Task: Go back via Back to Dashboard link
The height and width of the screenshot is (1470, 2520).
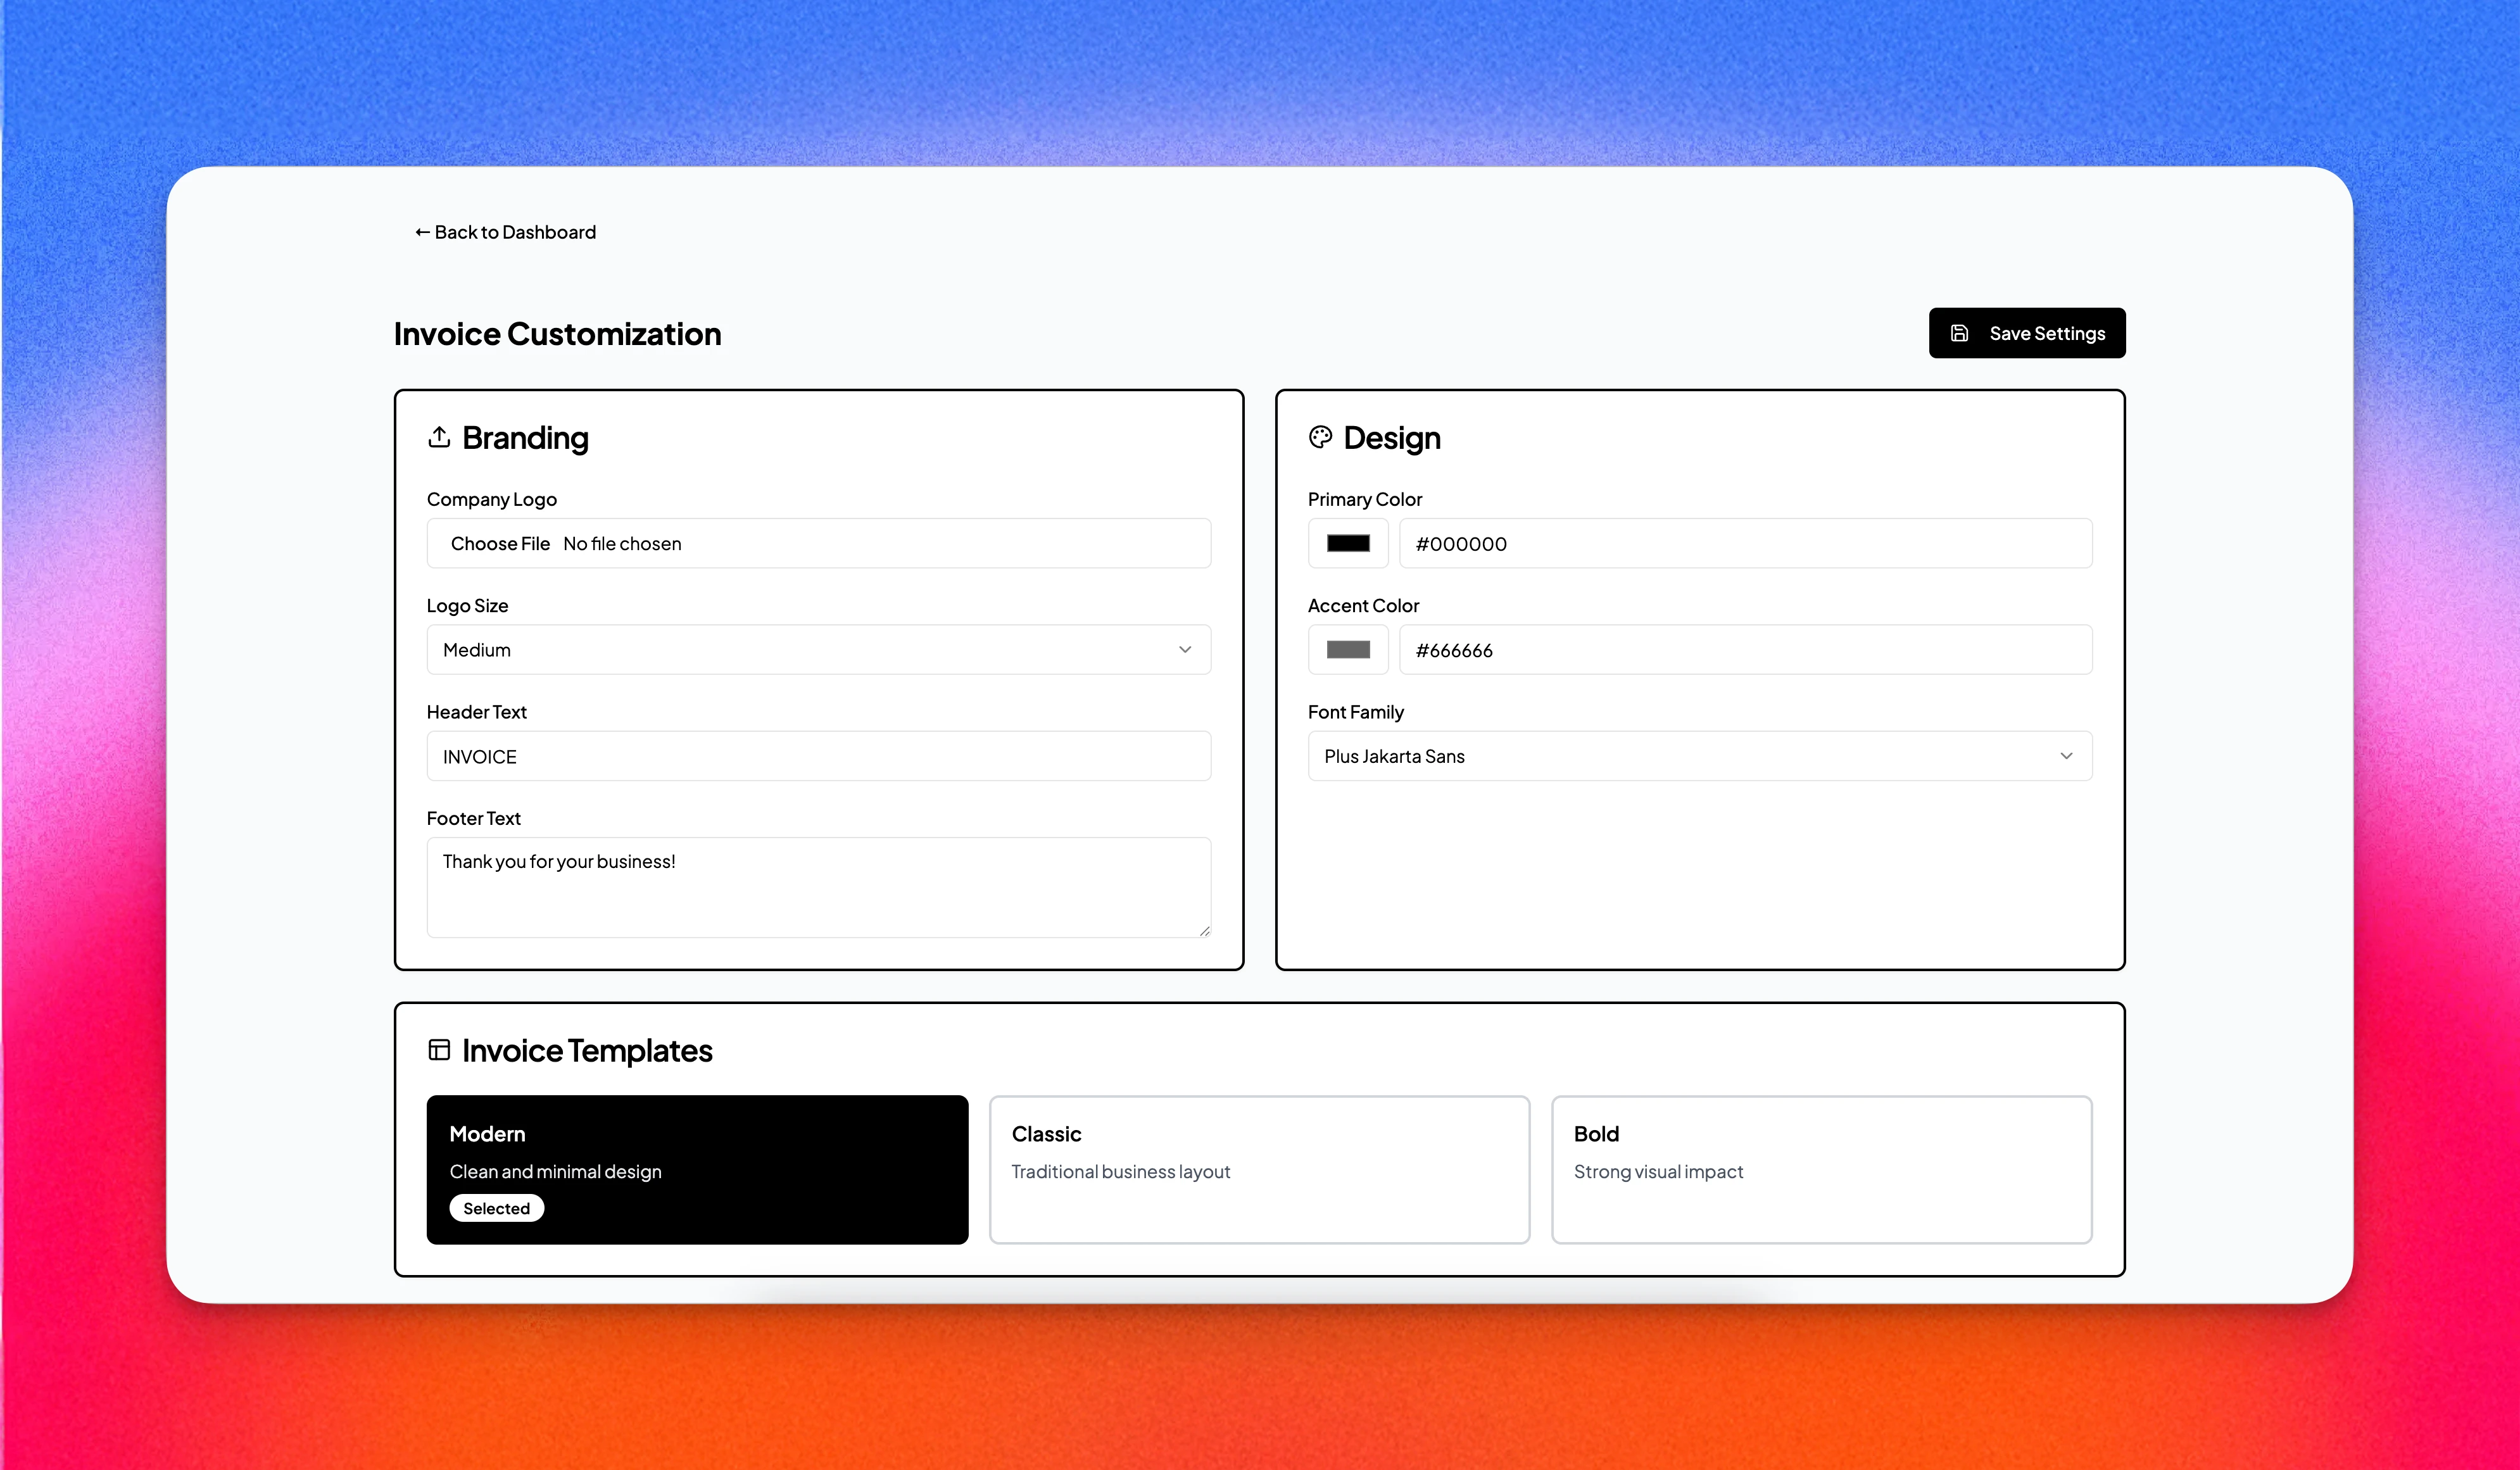Action: (x=505, y=232)
